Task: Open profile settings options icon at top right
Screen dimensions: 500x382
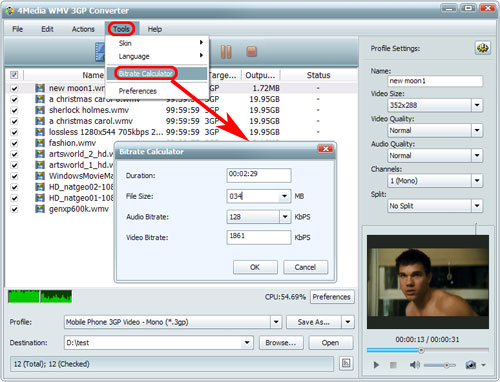Action: pyautogui.click(x=482, y=48)
